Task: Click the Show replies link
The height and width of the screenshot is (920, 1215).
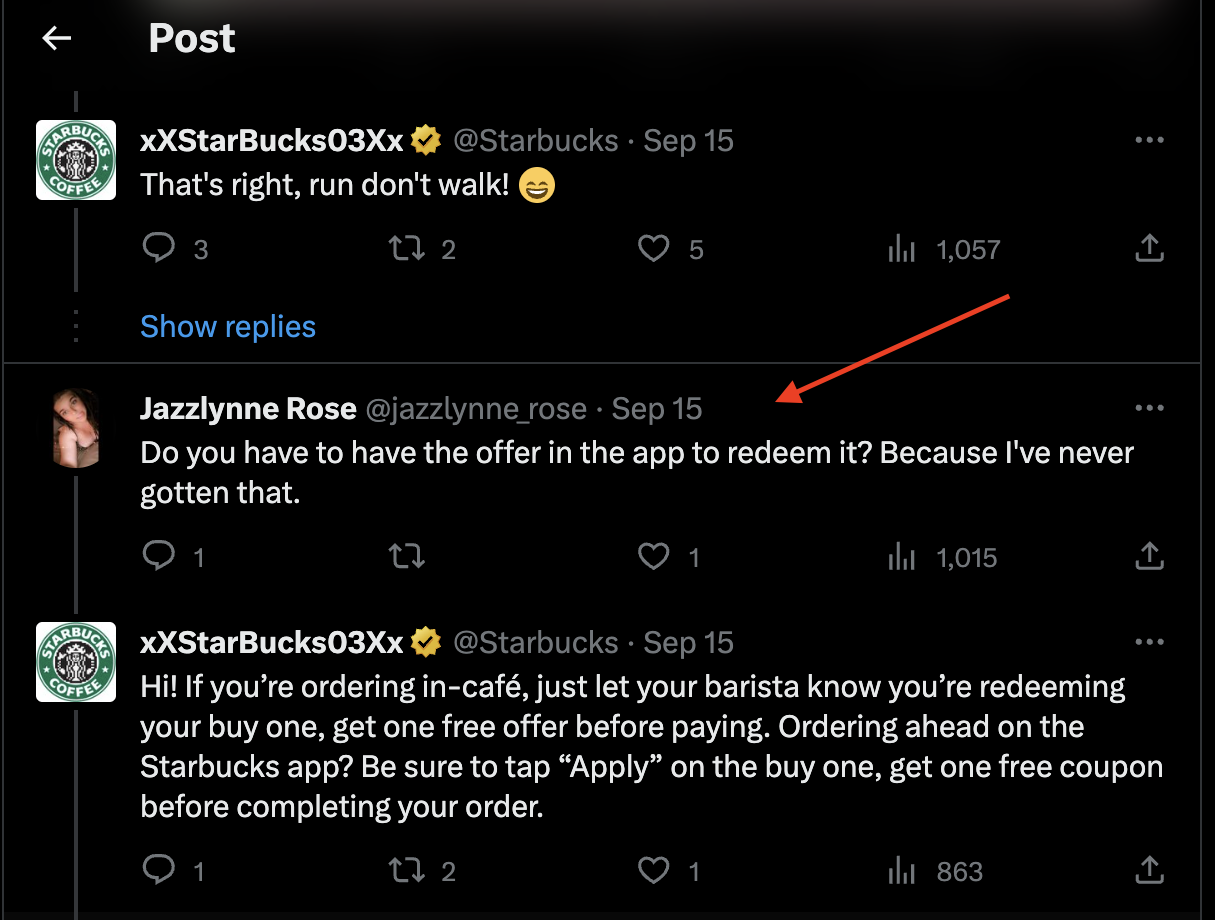Action: click(228, 327)
